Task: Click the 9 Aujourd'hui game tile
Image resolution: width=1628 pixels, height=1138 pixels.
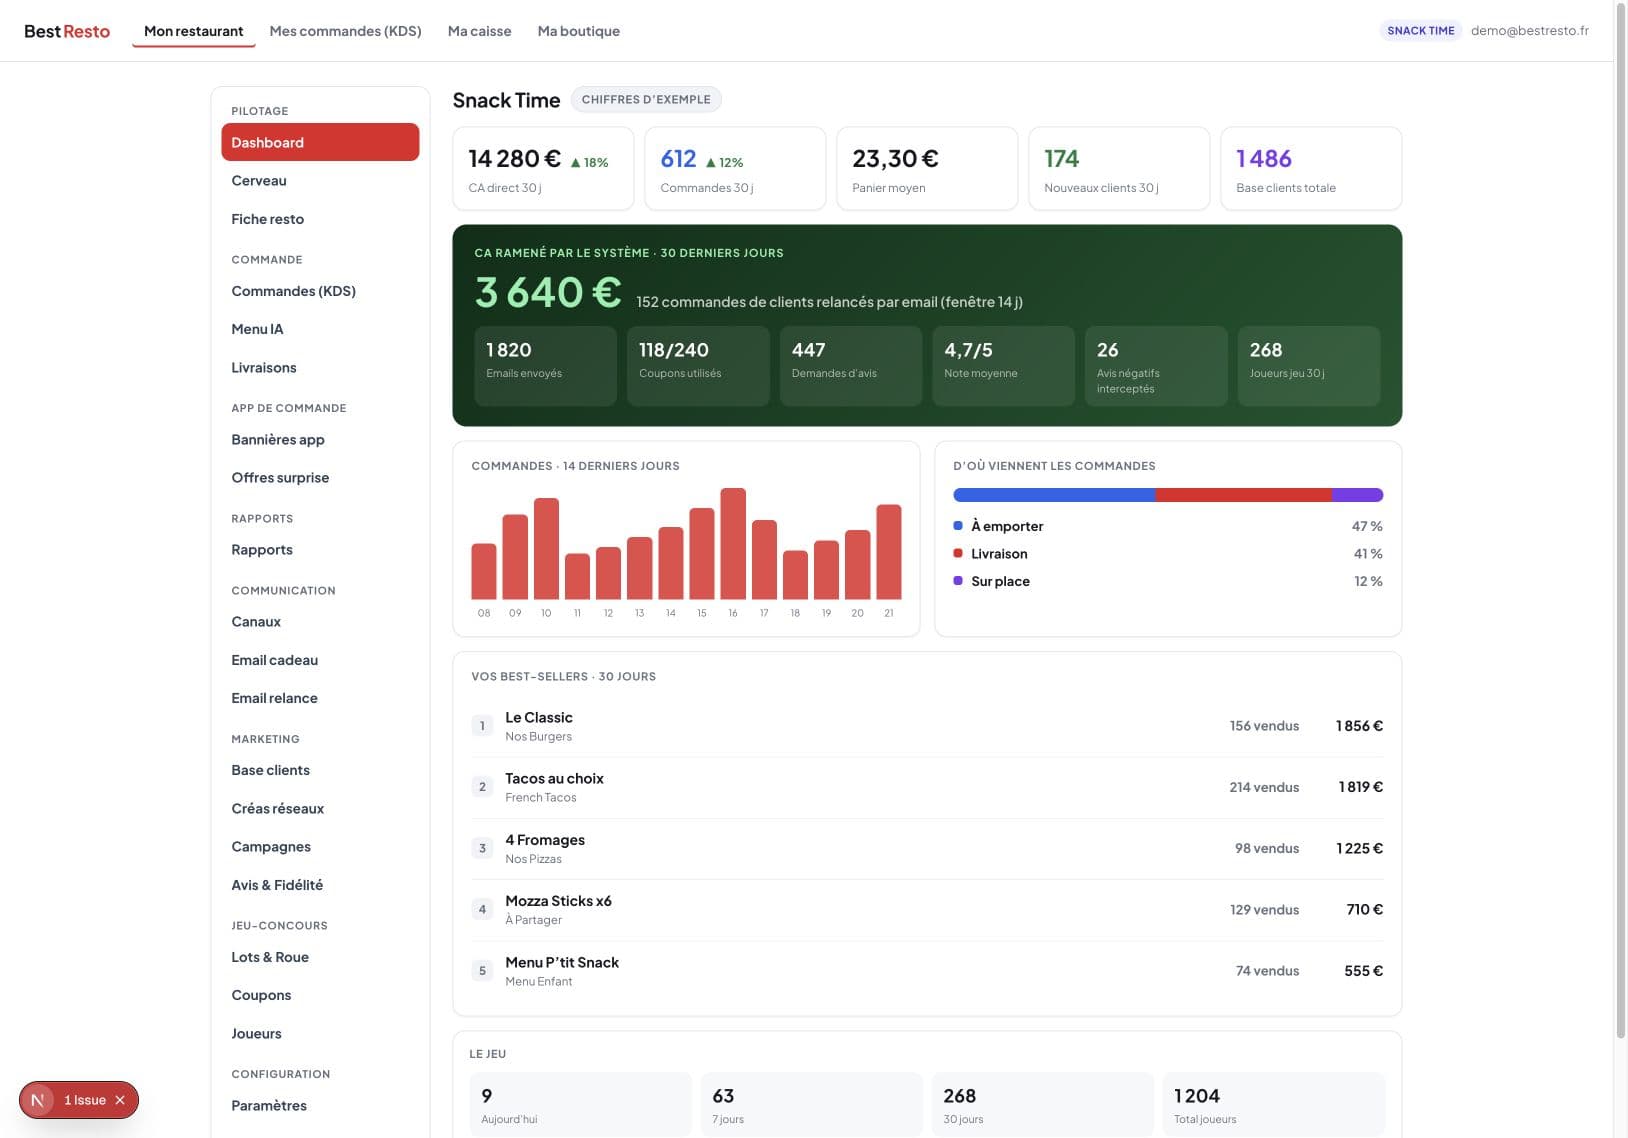Action: click(580, 1104)
